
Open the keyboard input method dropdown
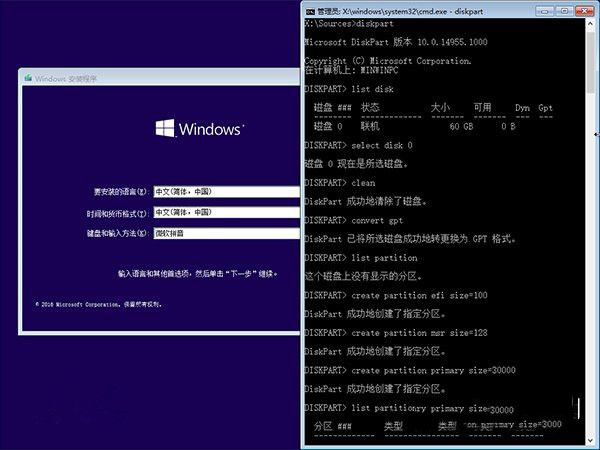[227, 233]
